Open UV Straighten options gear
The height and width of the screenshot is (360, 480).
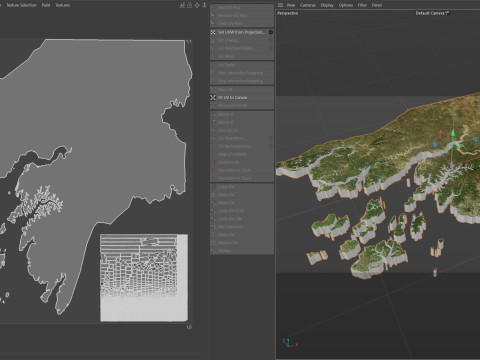pyautogui.click(x=271, y=138)
